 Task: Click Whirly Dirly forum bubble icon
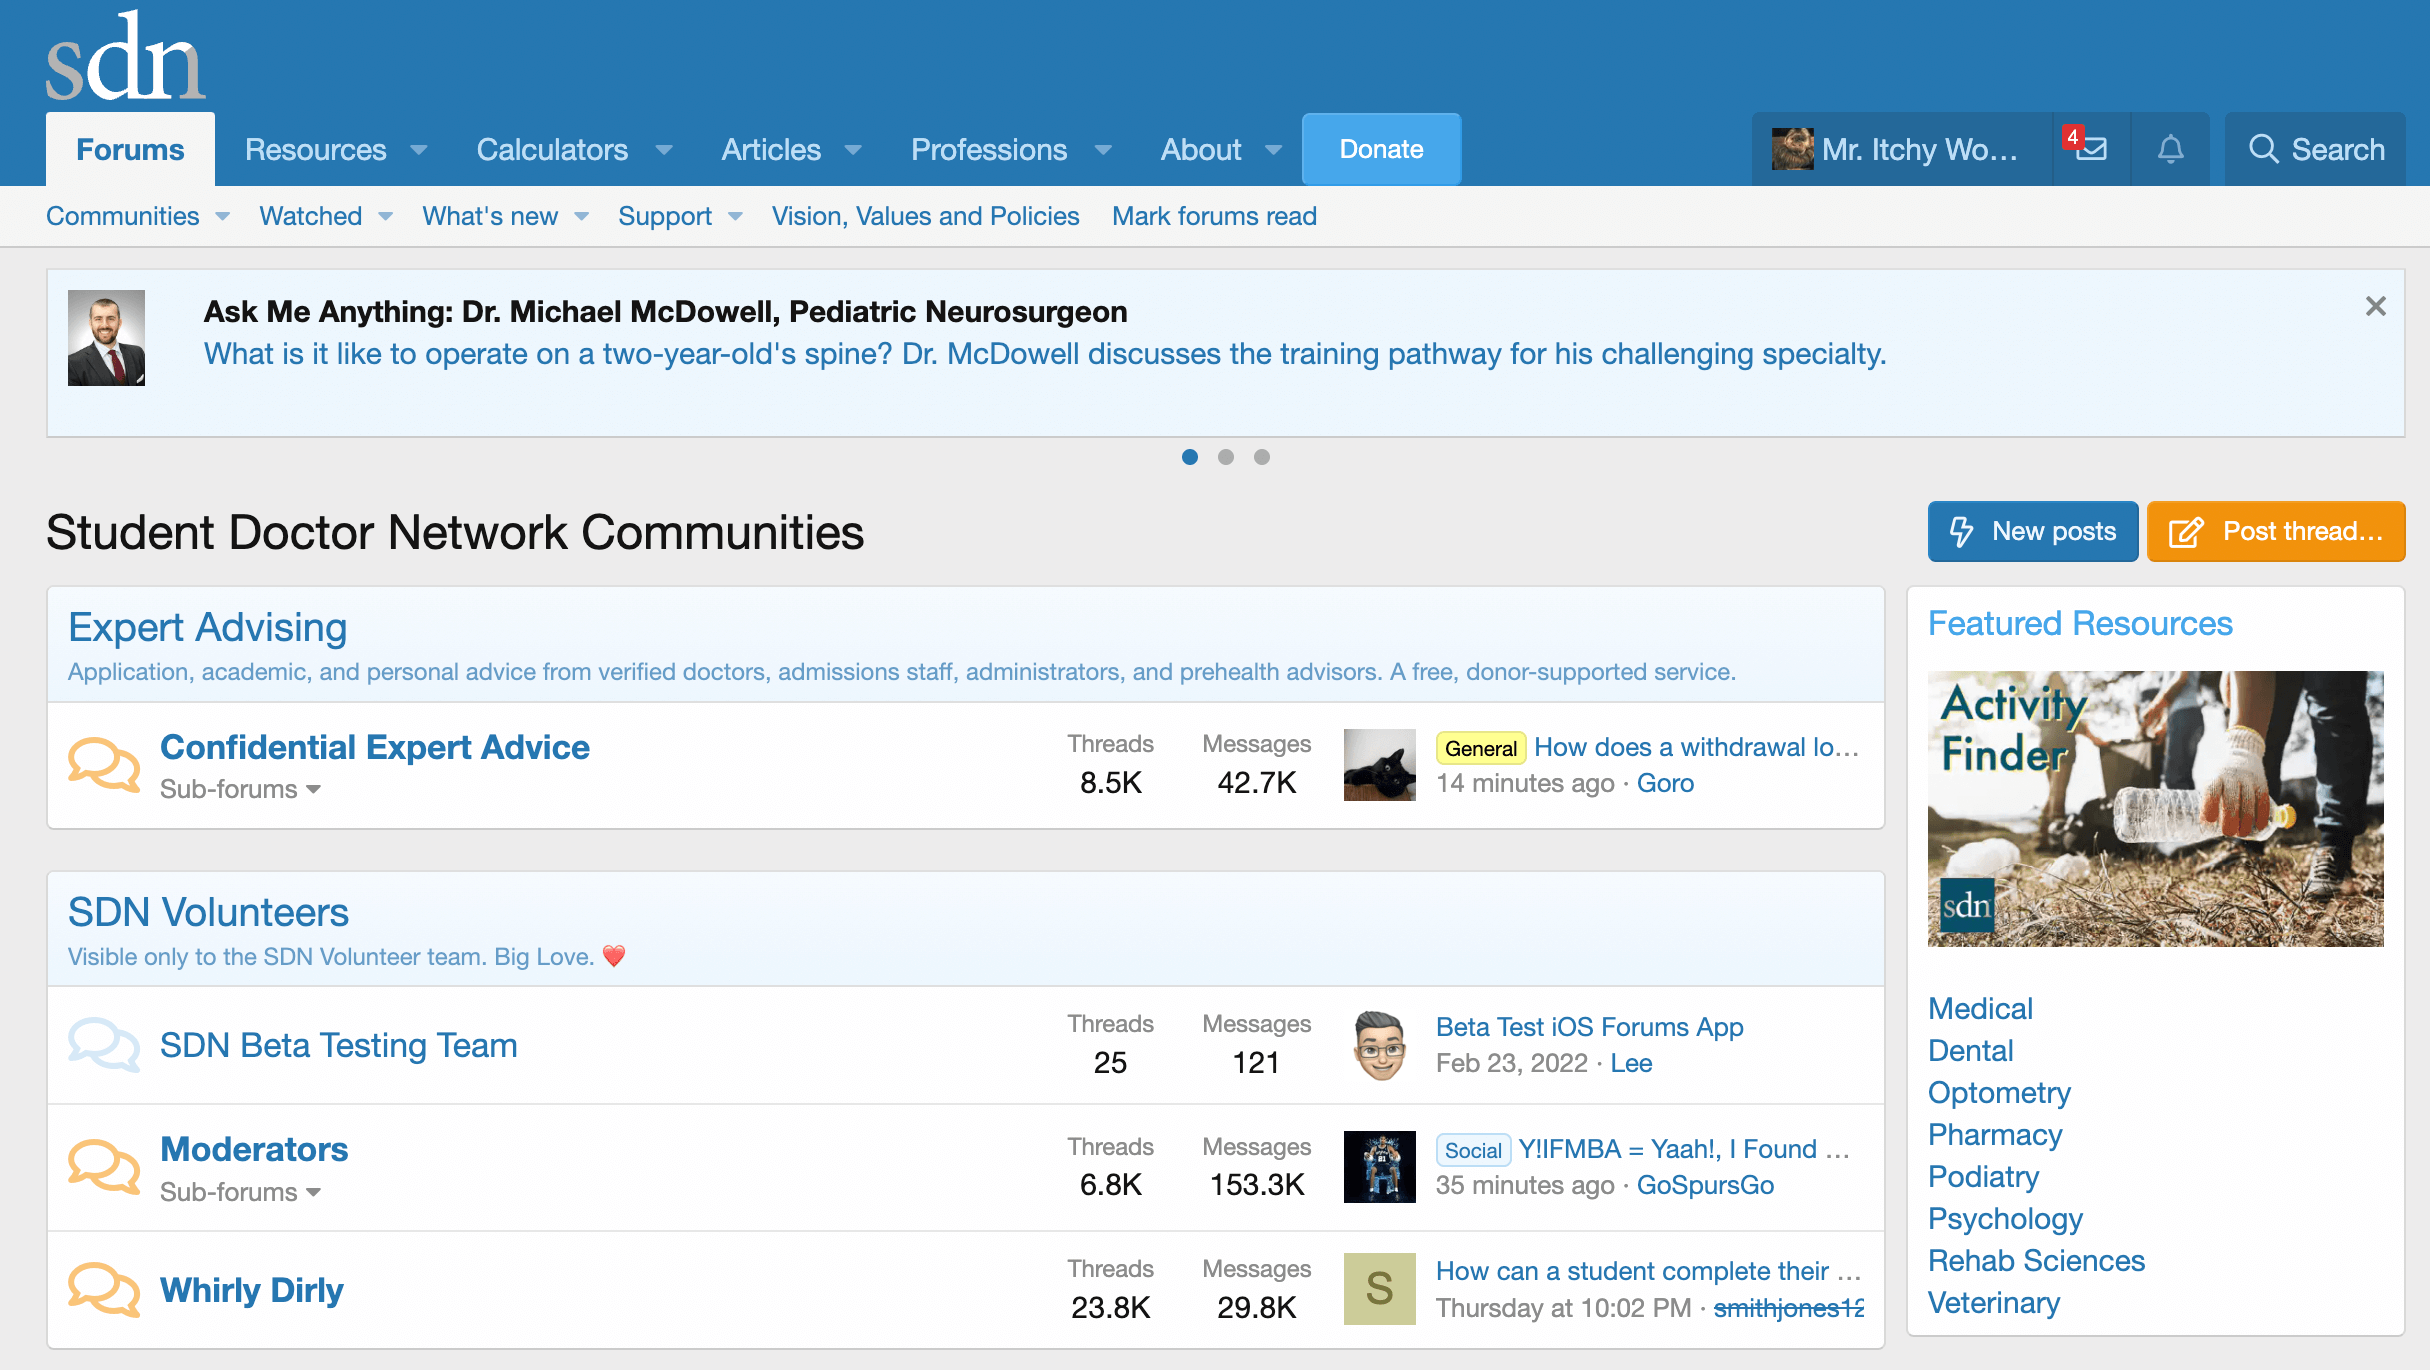click(104, 1289)
